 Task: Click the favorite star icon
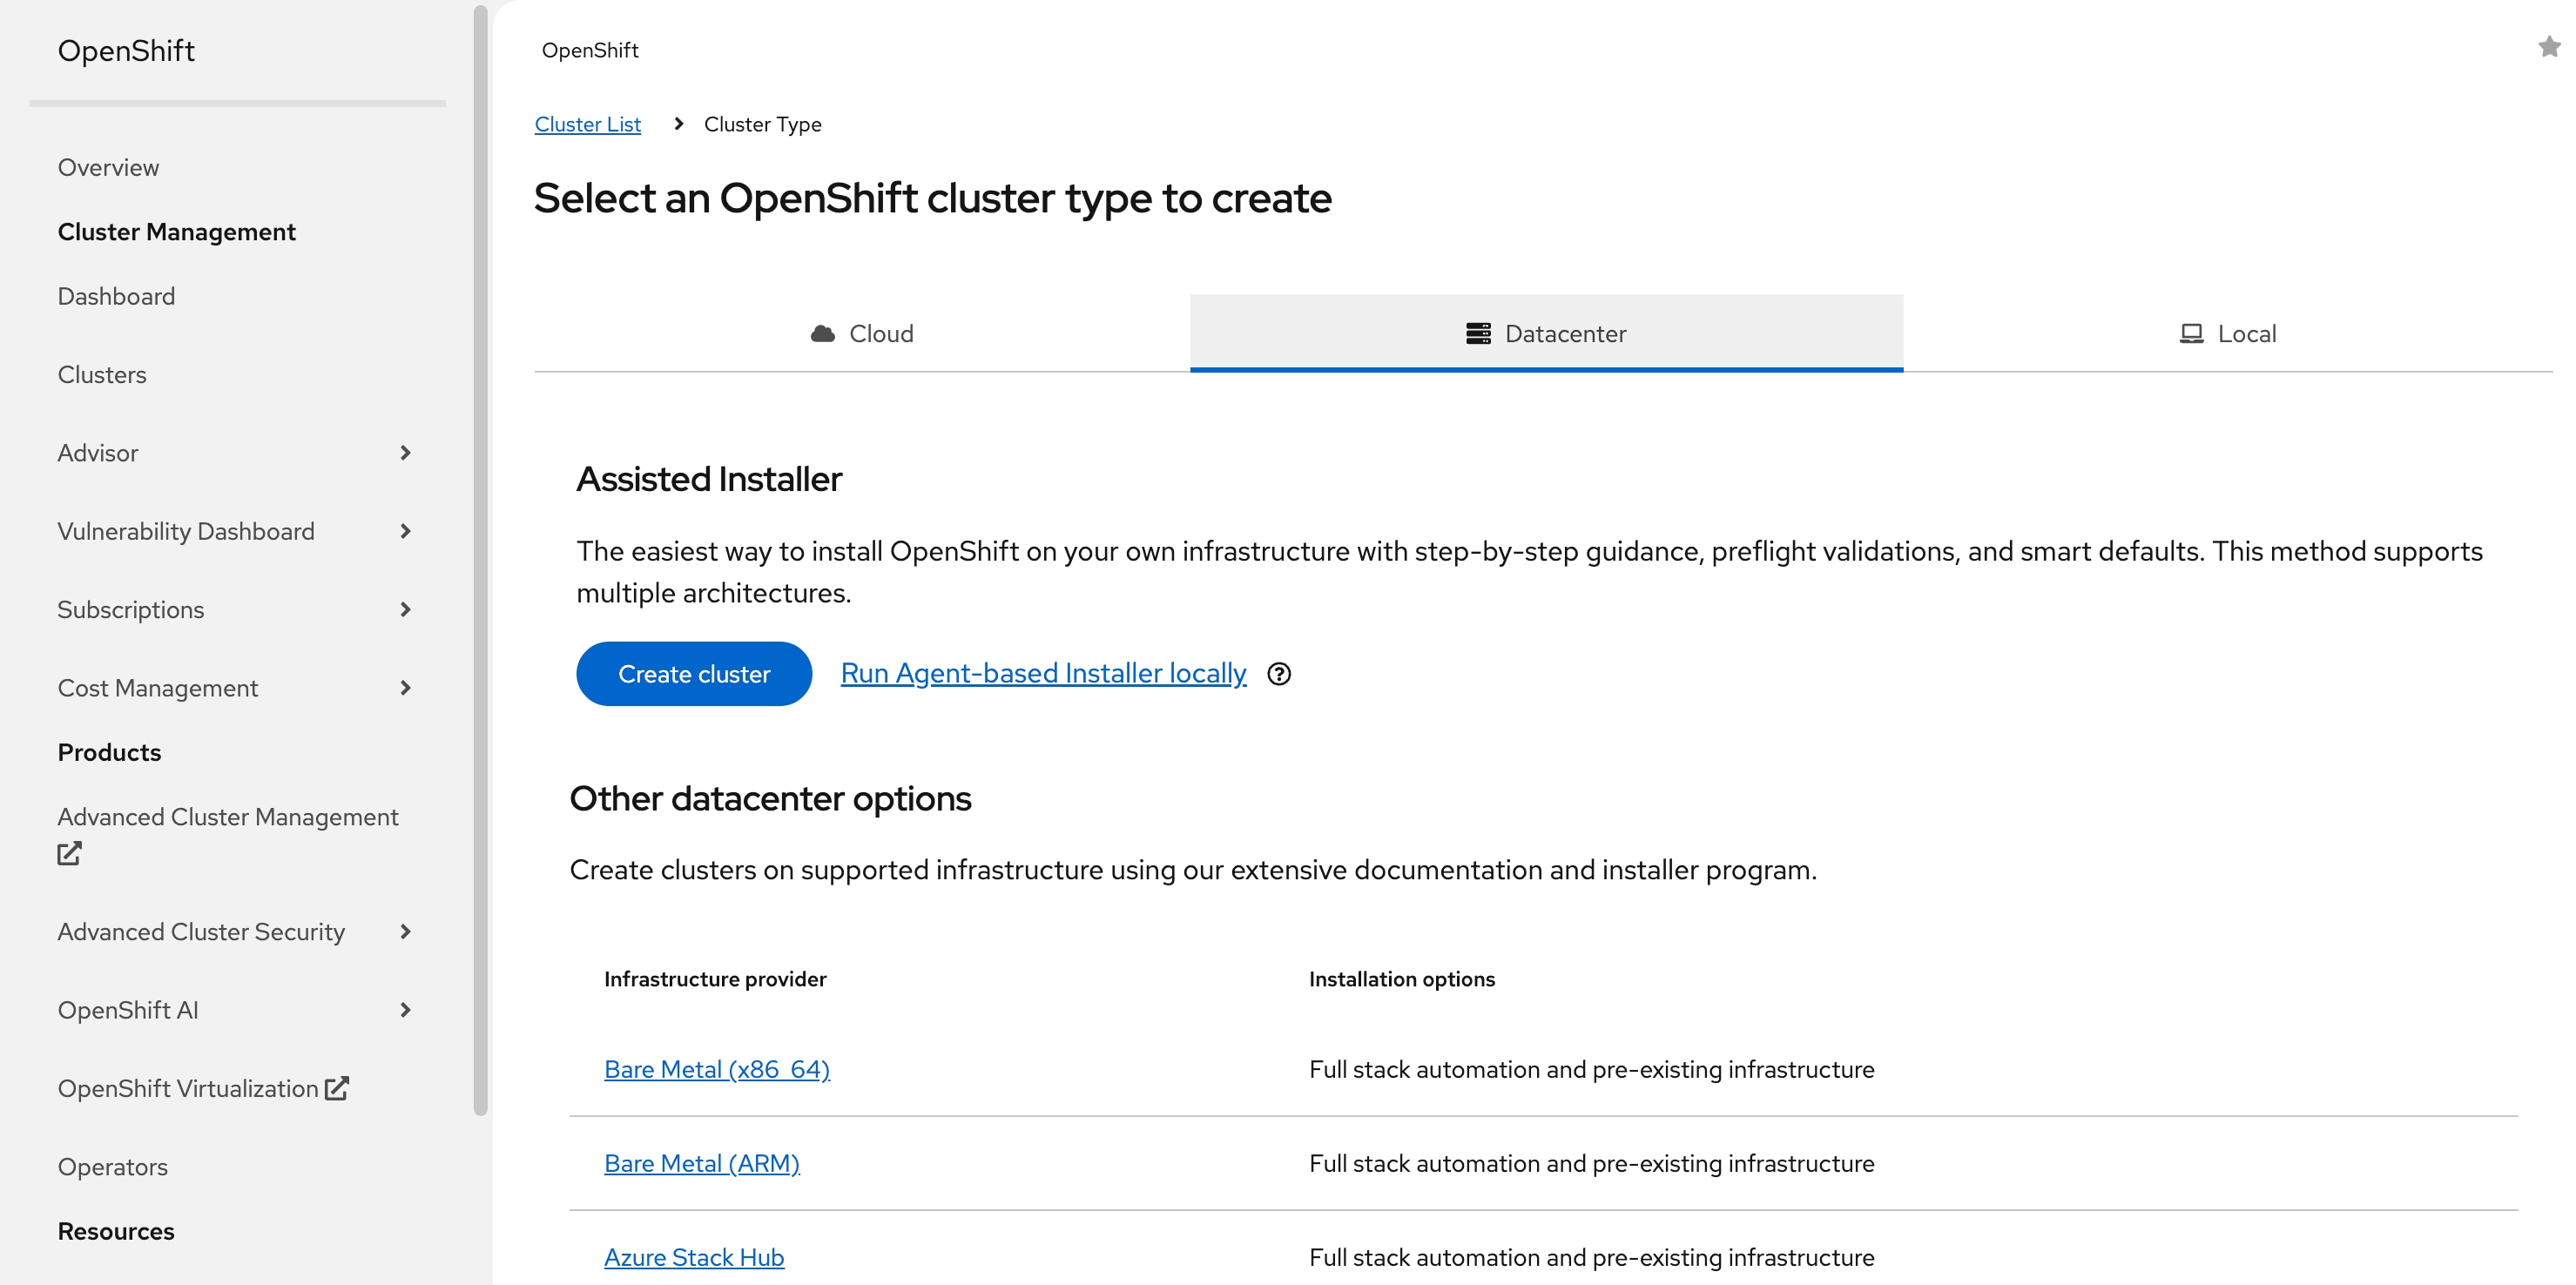(x=2548, y=46)
